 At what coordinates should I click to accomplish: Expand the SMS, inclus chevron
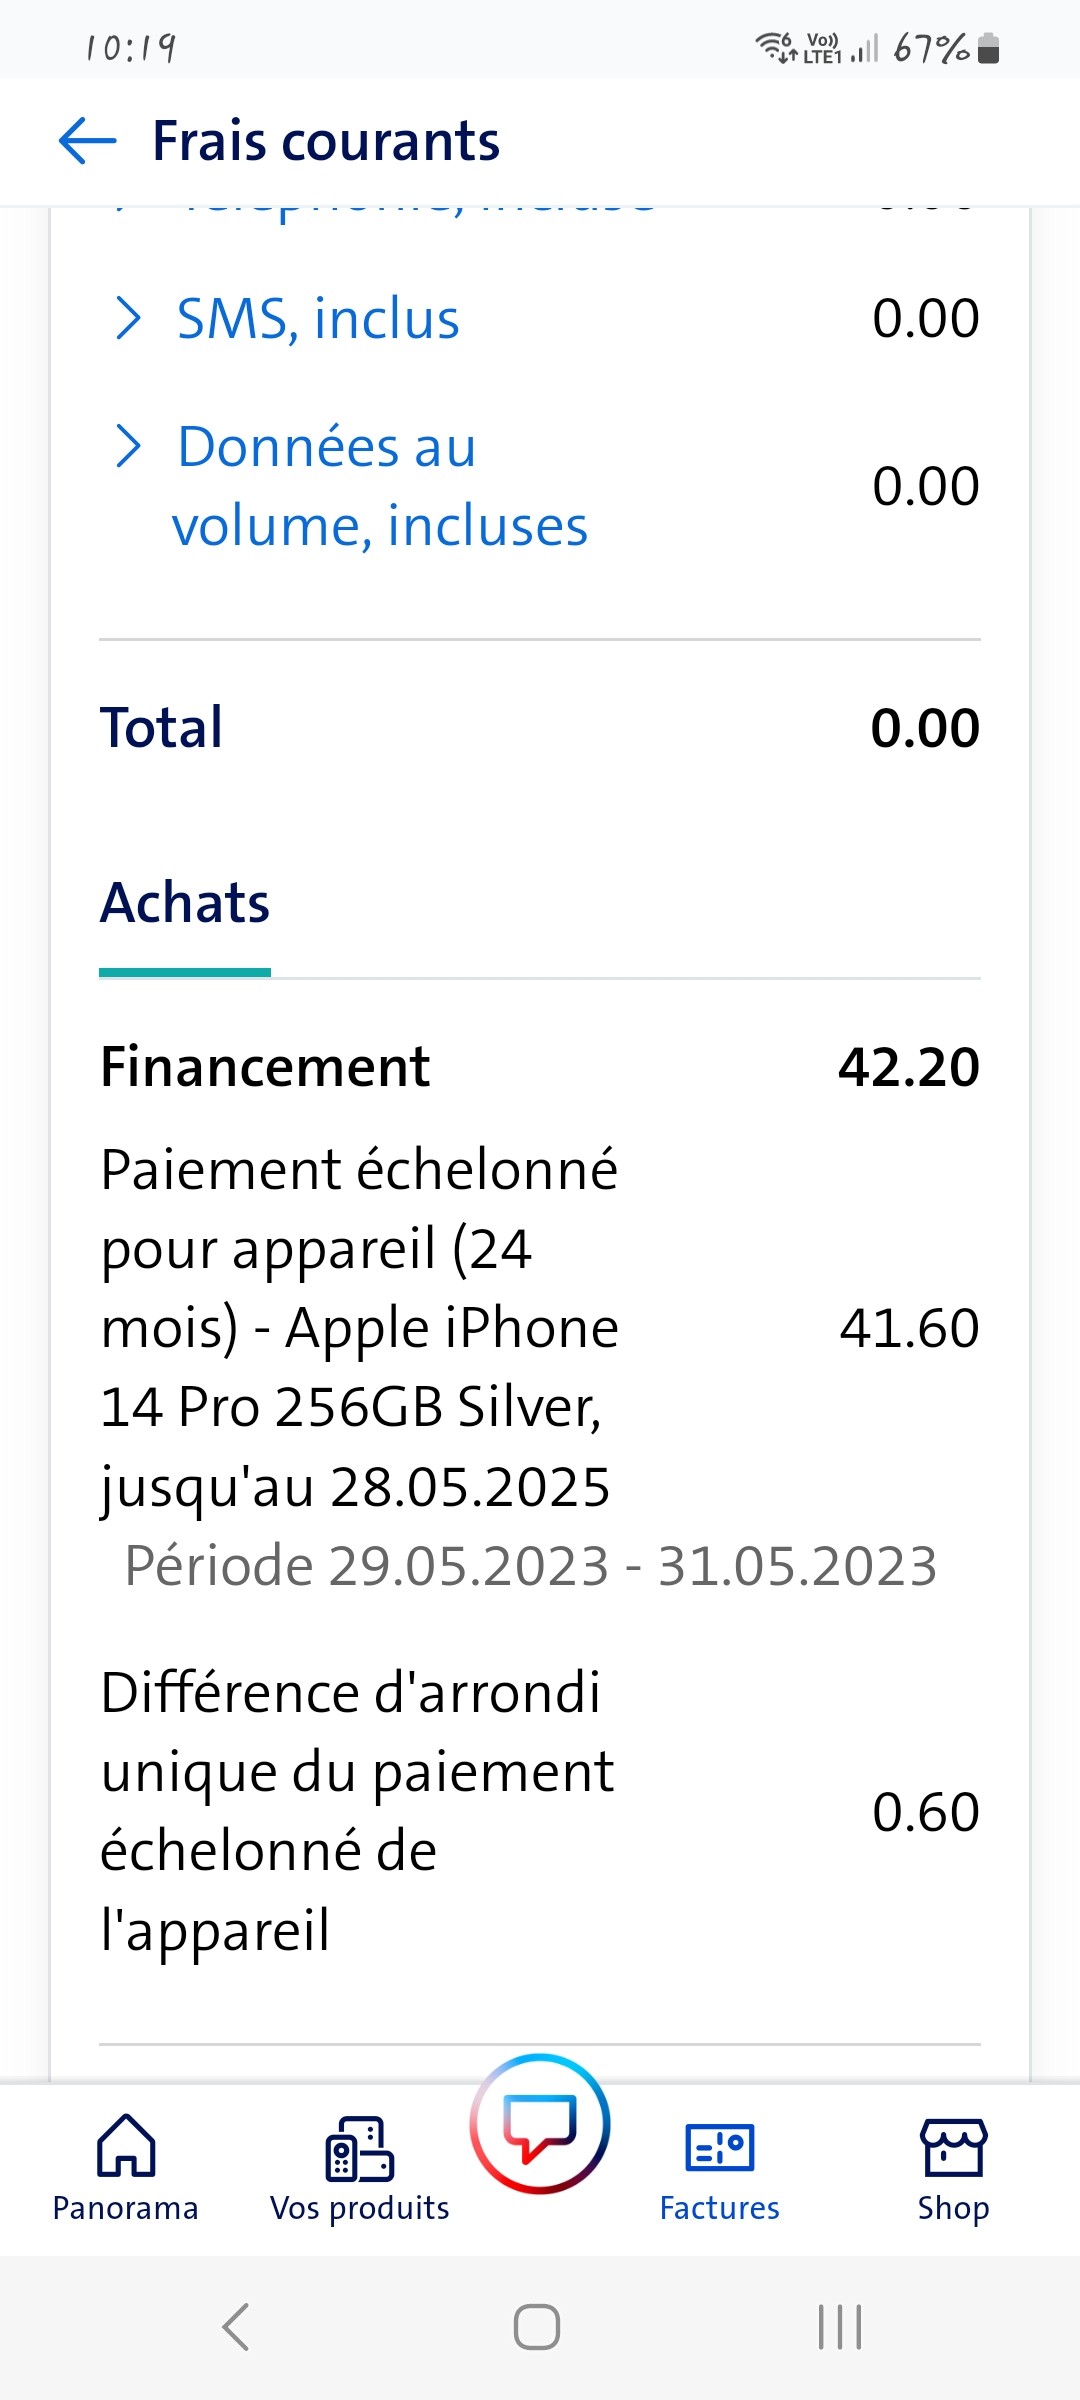[x=128, y=318]
